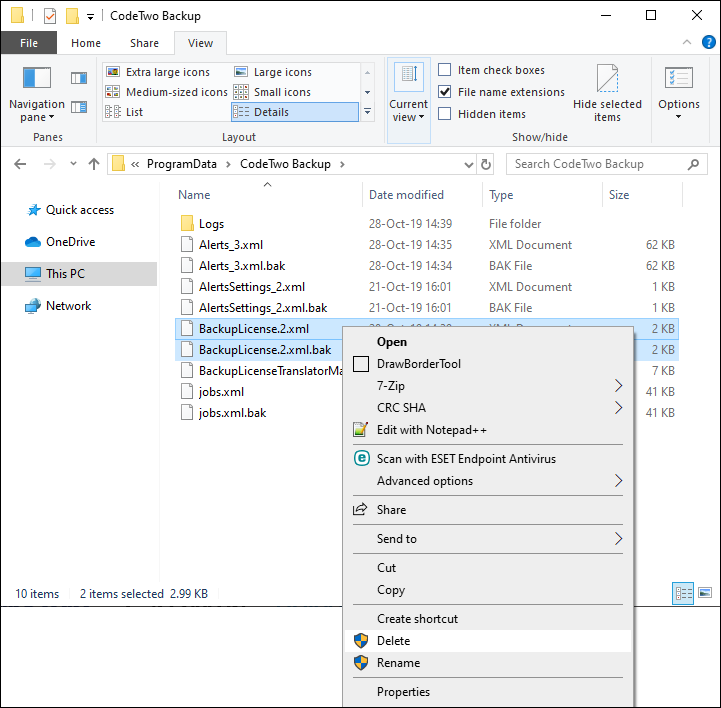The width and height of the screenshot is (721, 708).
Task: Select Delete in context menu
Action: tap(488, 640)
